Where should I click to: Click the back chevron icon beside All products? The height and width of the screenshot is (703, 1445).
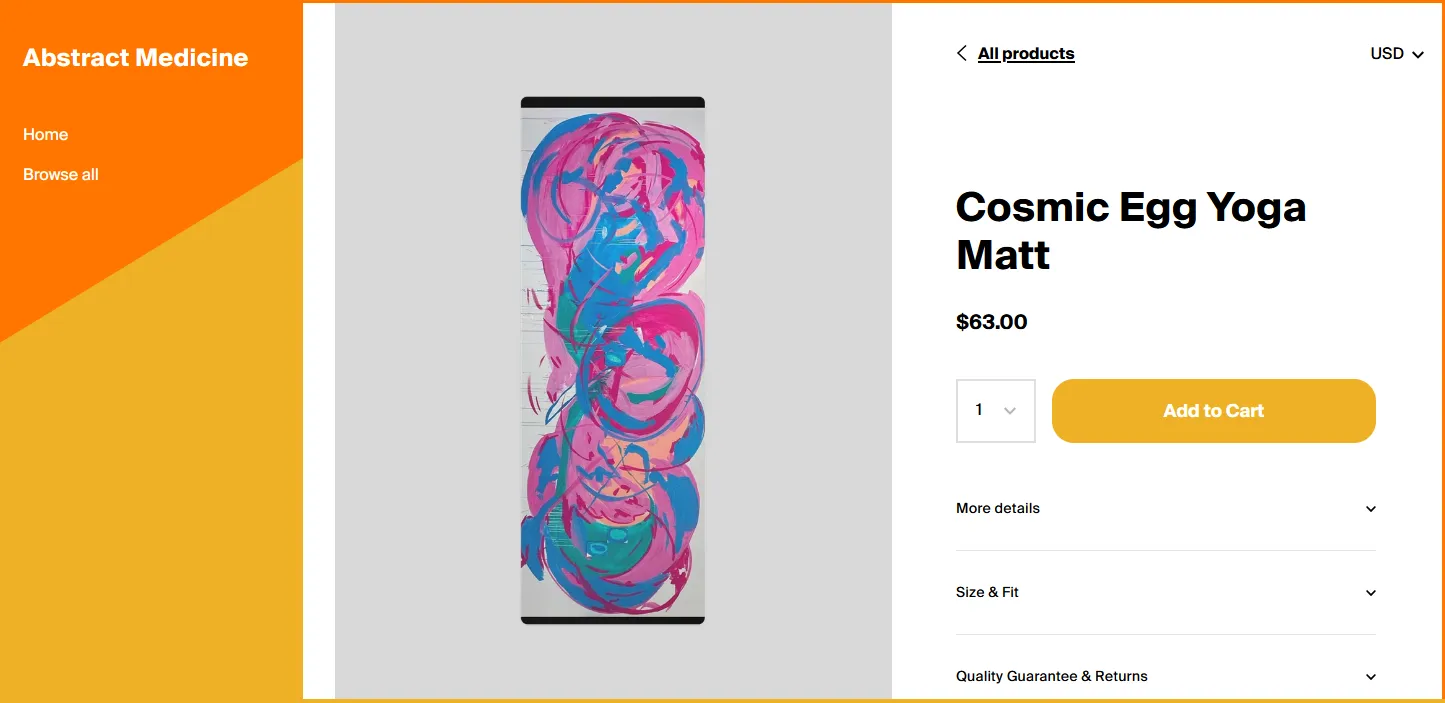click(961, 53)
